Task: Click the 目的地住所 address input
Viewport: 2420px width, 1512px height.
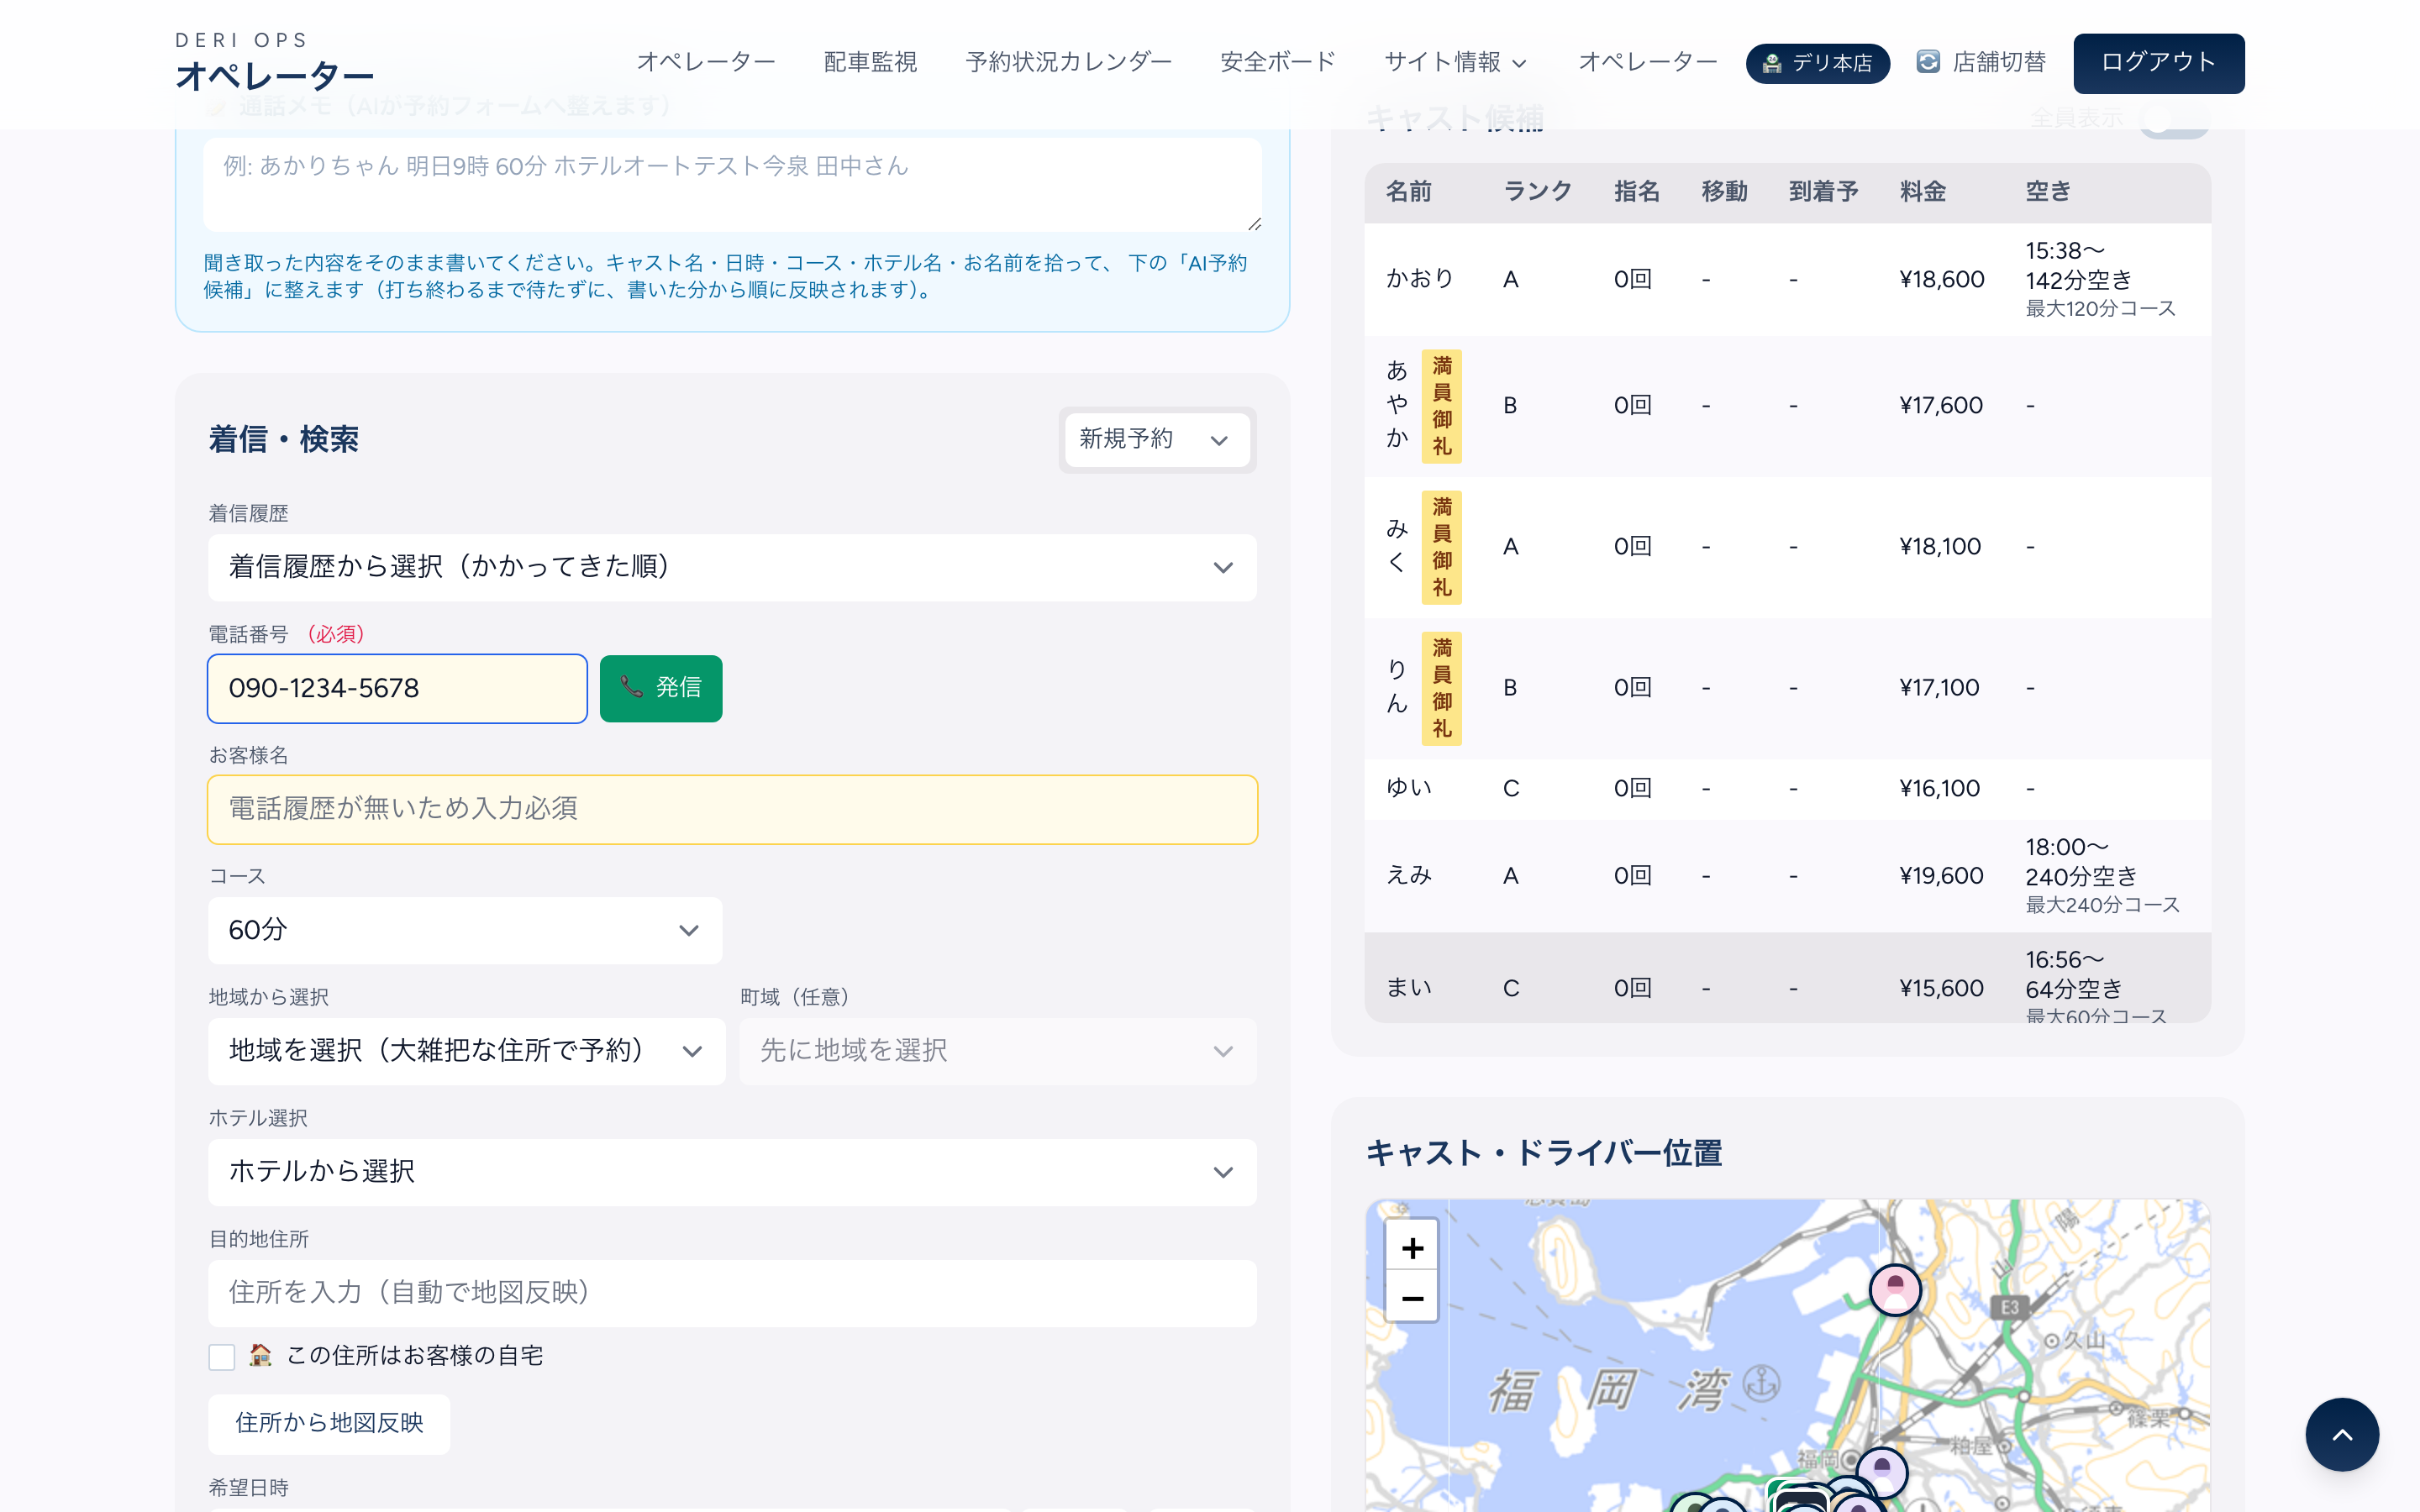Action: point(732,1293)
